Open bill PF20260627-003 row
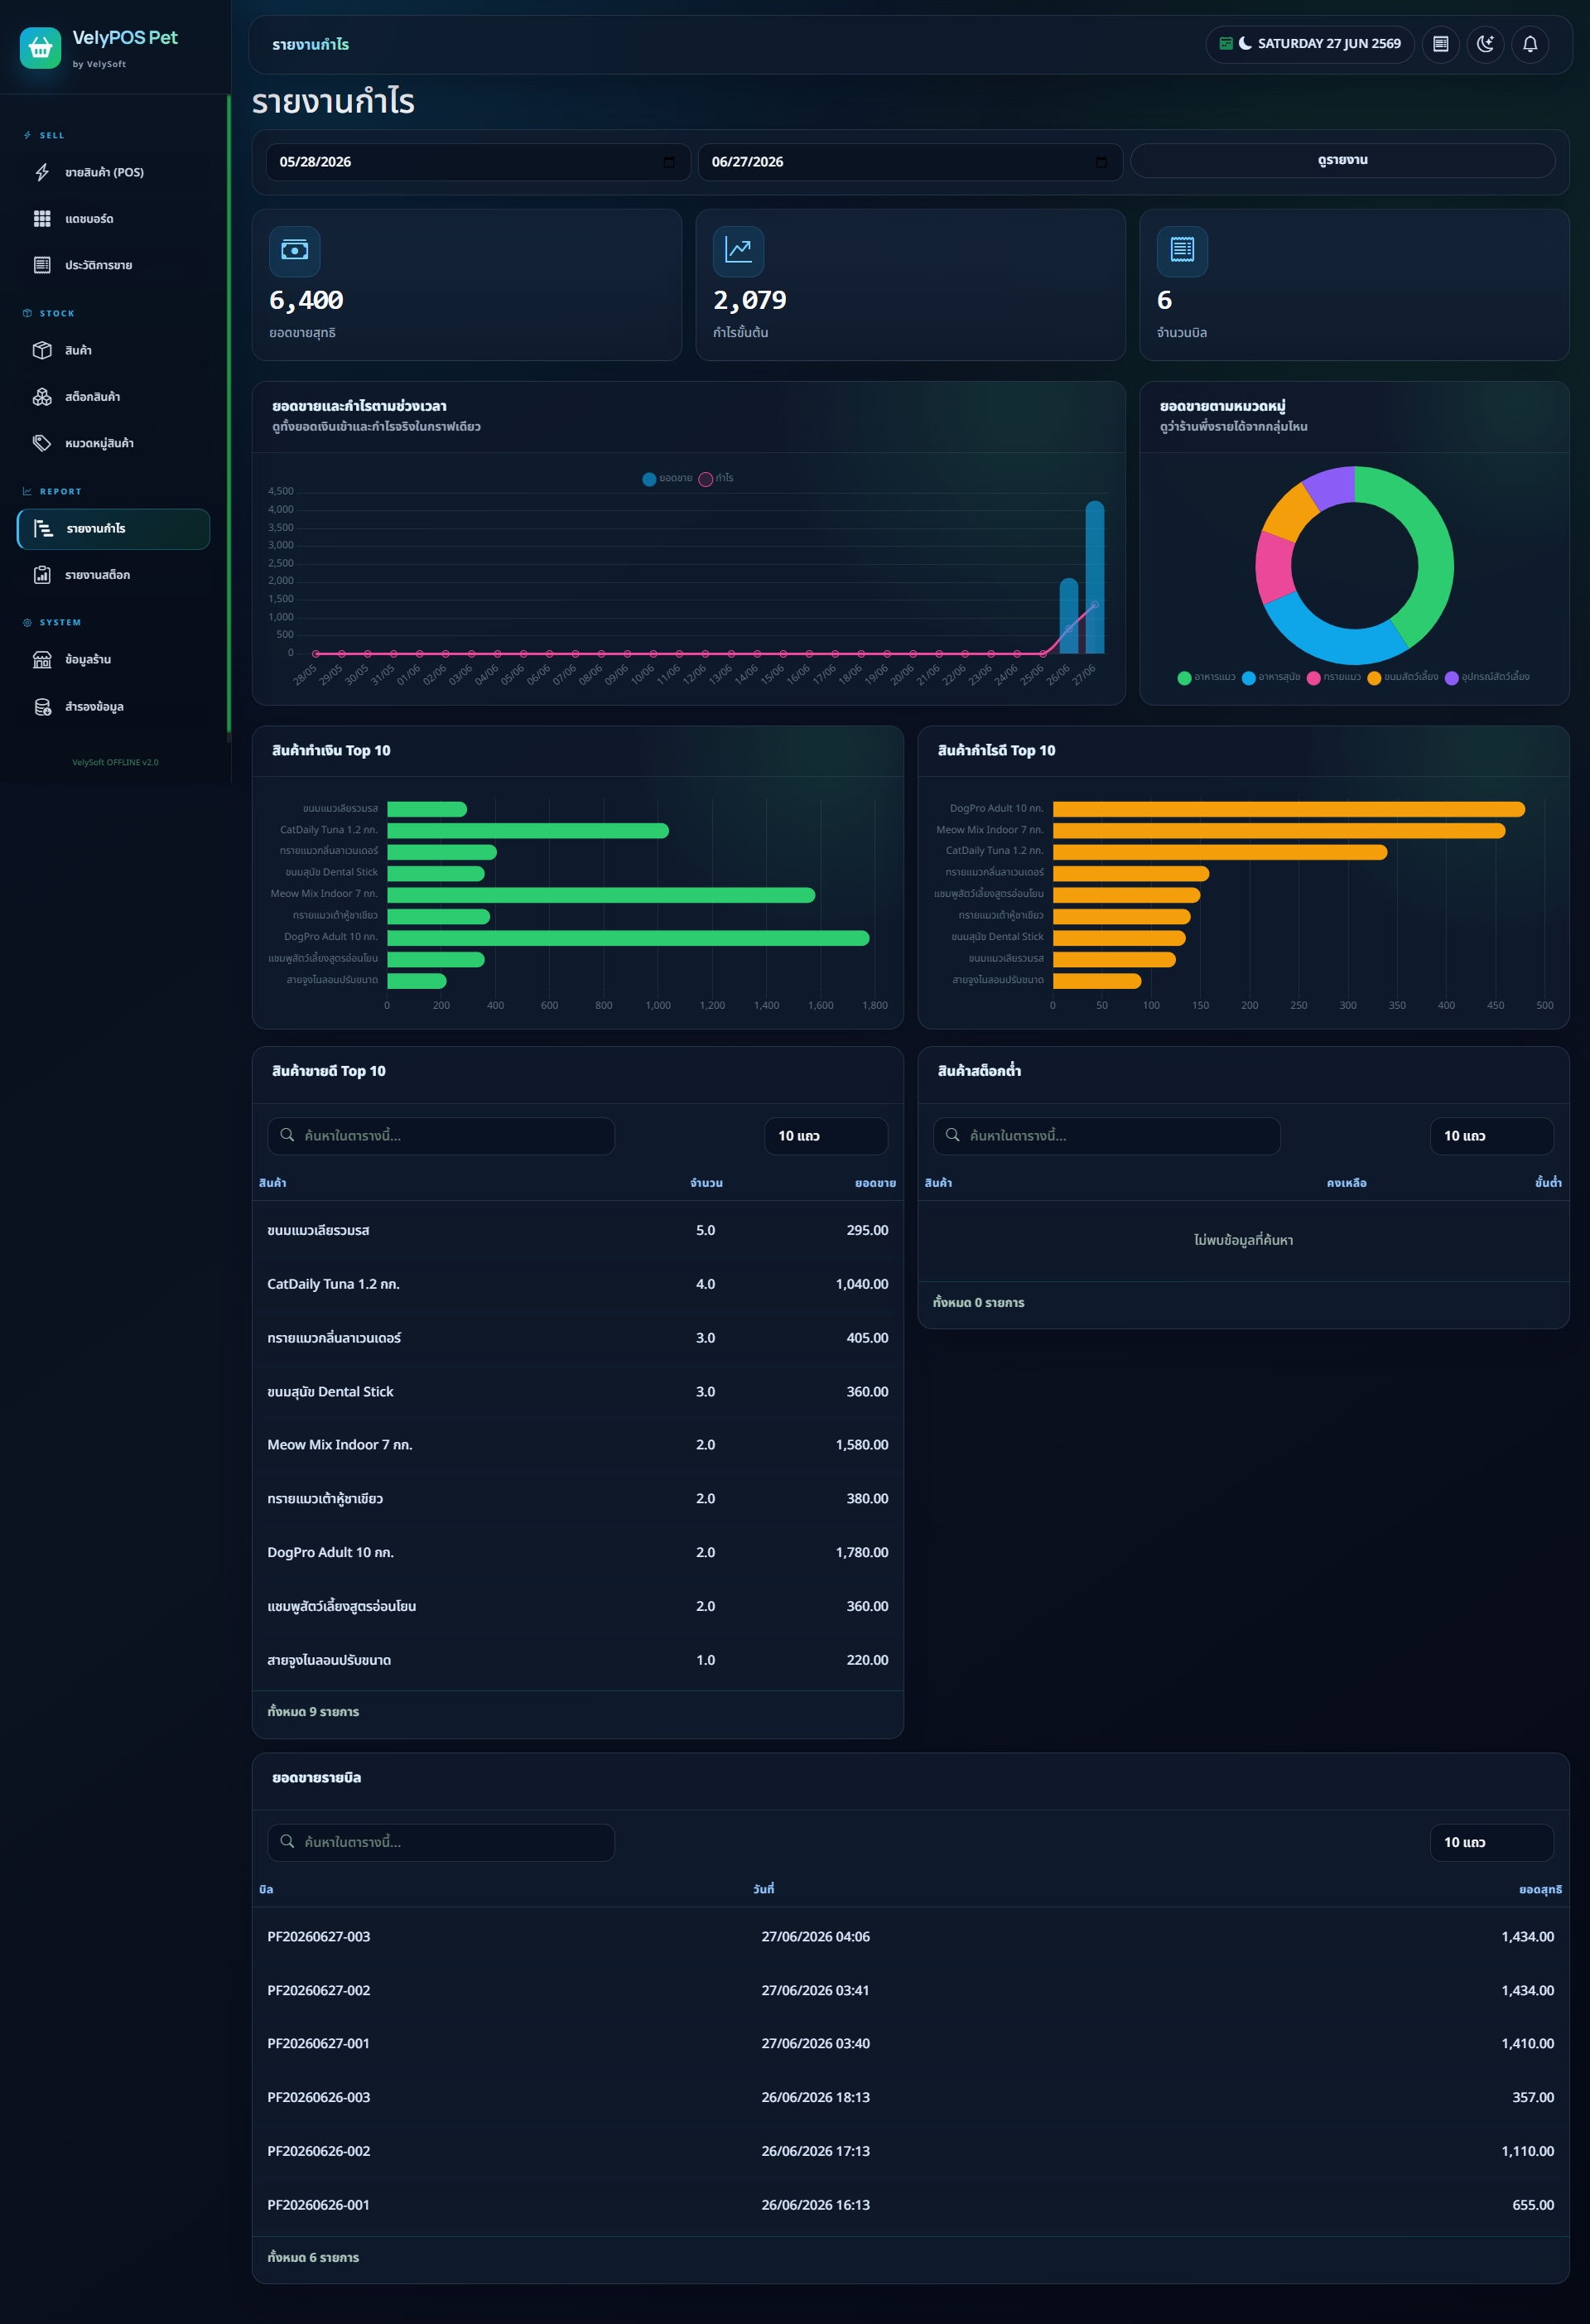The image size is (1590, 2324). [910, 1937]
